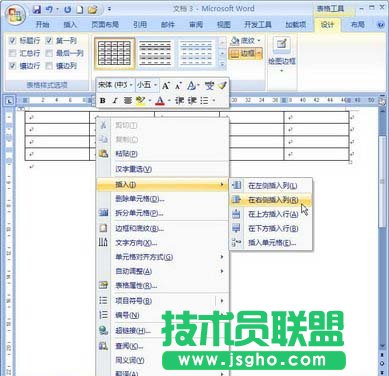Center text using mini toolbar alignment icon
The image size is (389, 376).
(x=128, y=100)
